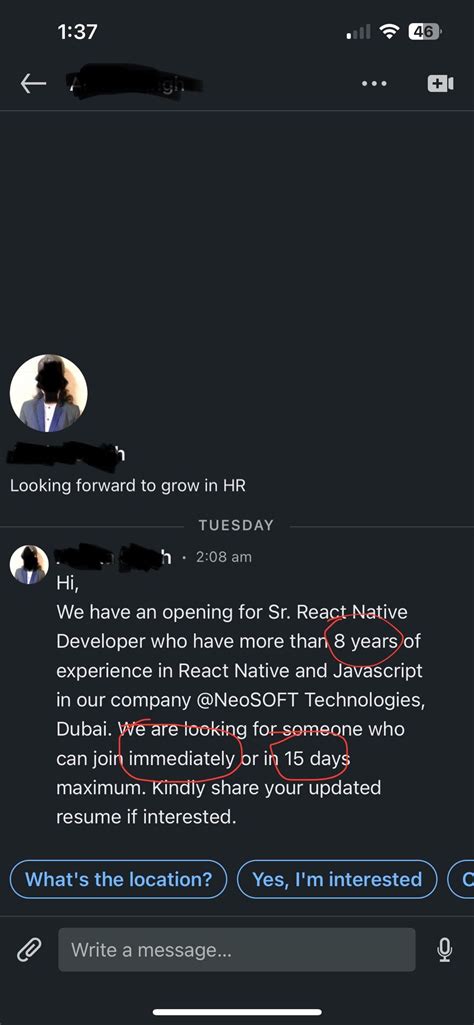This screenshot has height=1025, width=474.
Task: Tap the battery indicator showing 46
Action: pyautogui.click(x=424, y=31)
